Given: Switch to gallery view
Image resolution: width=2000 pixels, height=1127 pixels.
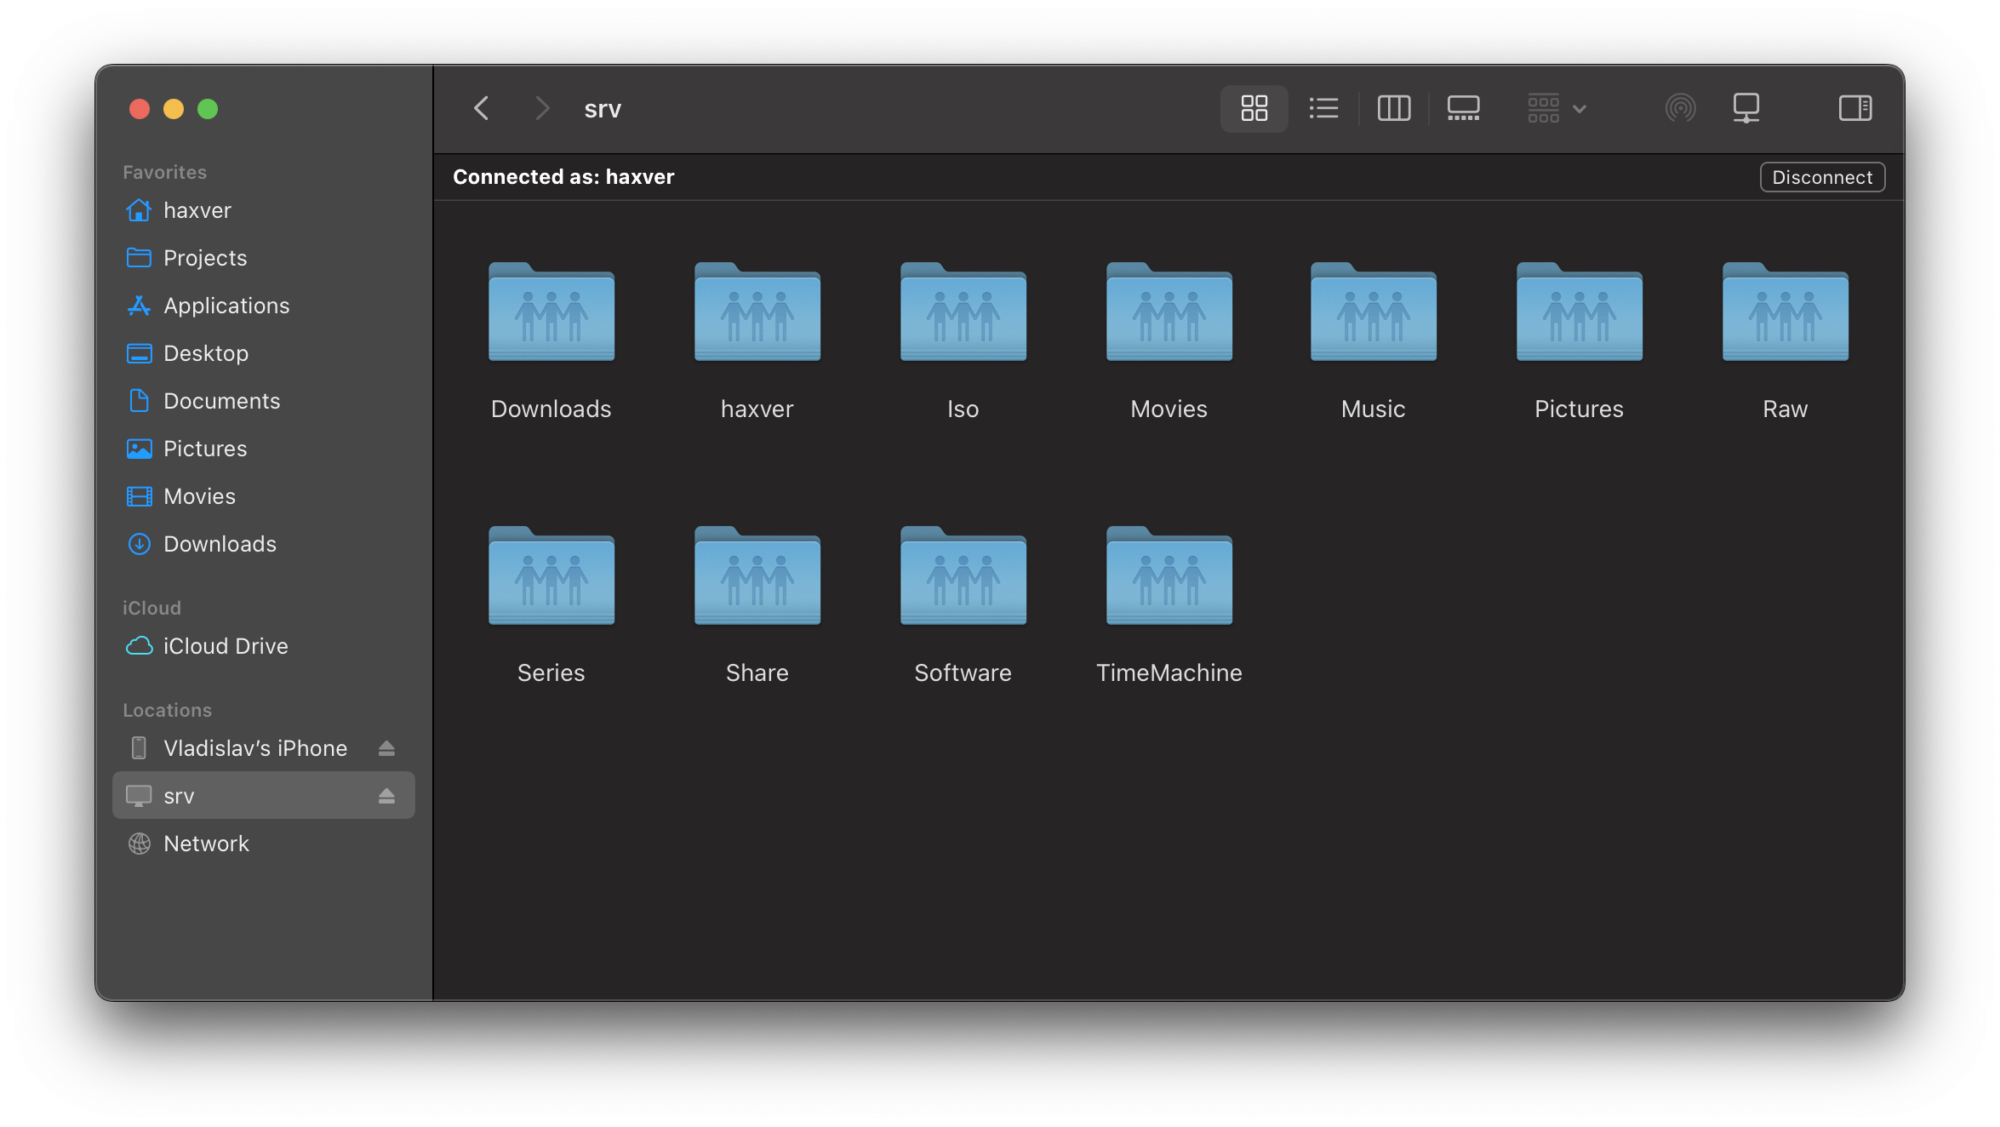Looking at the screenshot, I should click(x=1463, y=108).
